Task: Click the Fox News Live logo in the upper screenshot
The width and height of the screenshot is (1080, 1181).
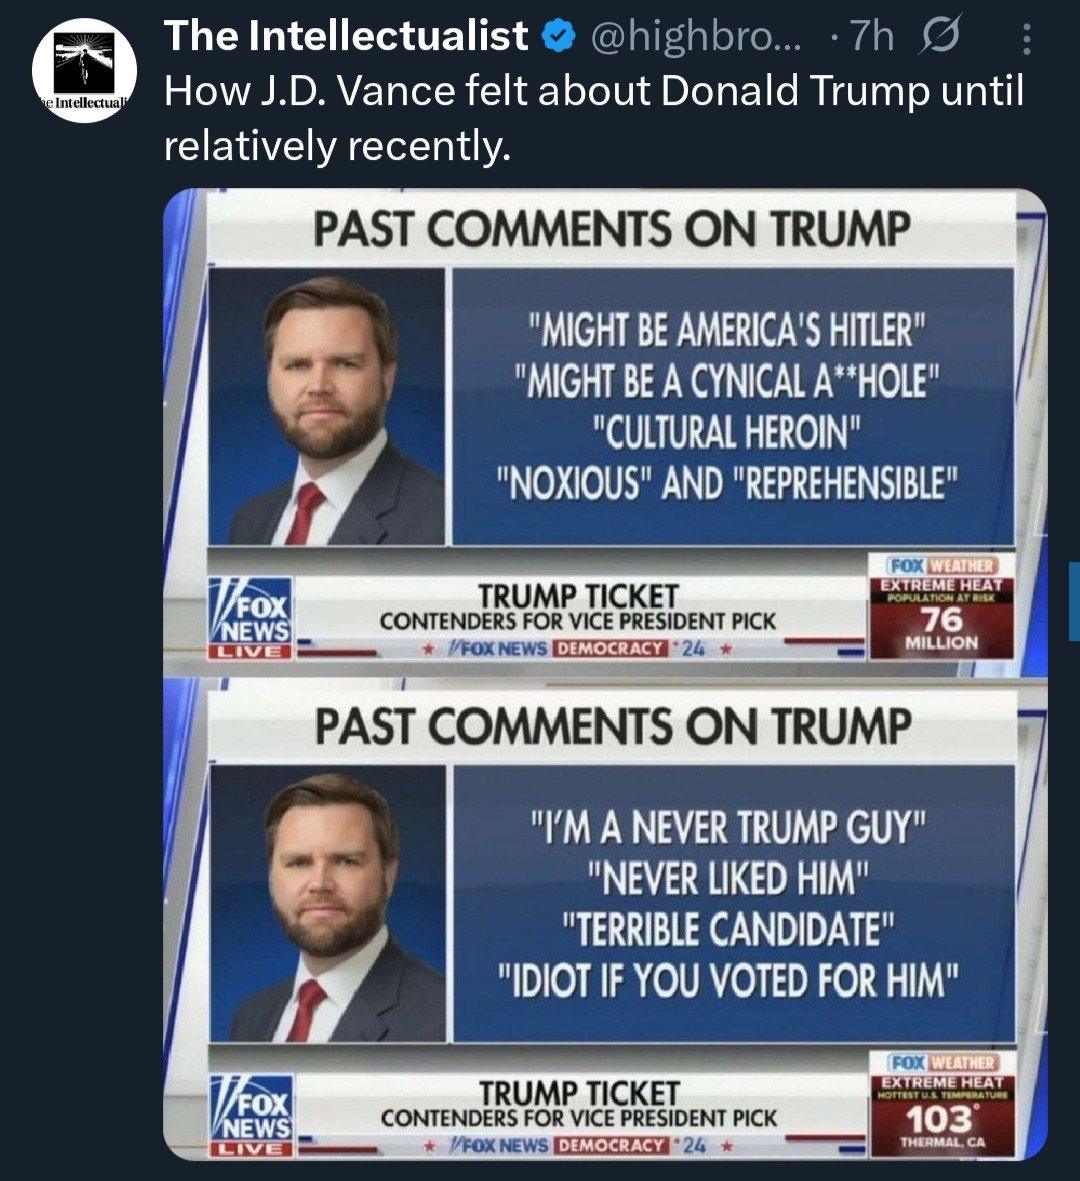Action: pyautogui.click(x=250, y=618)
